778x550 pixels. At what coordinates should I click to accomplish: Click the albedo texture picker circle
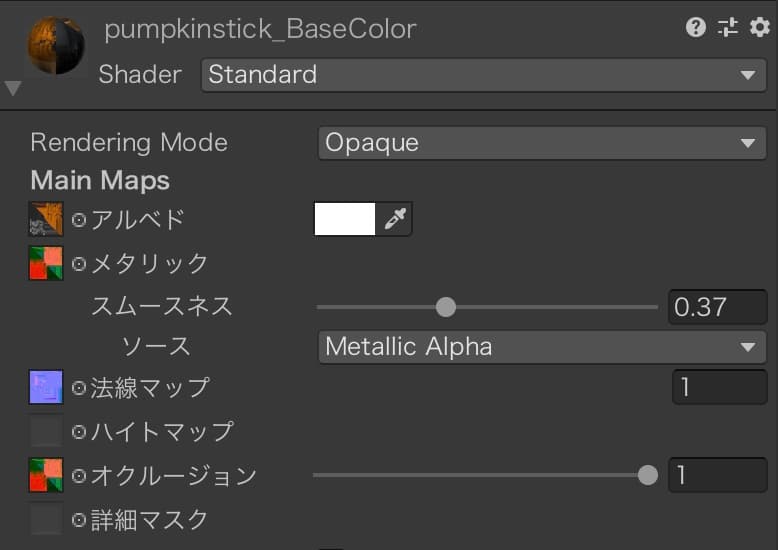tap(79, 219)
